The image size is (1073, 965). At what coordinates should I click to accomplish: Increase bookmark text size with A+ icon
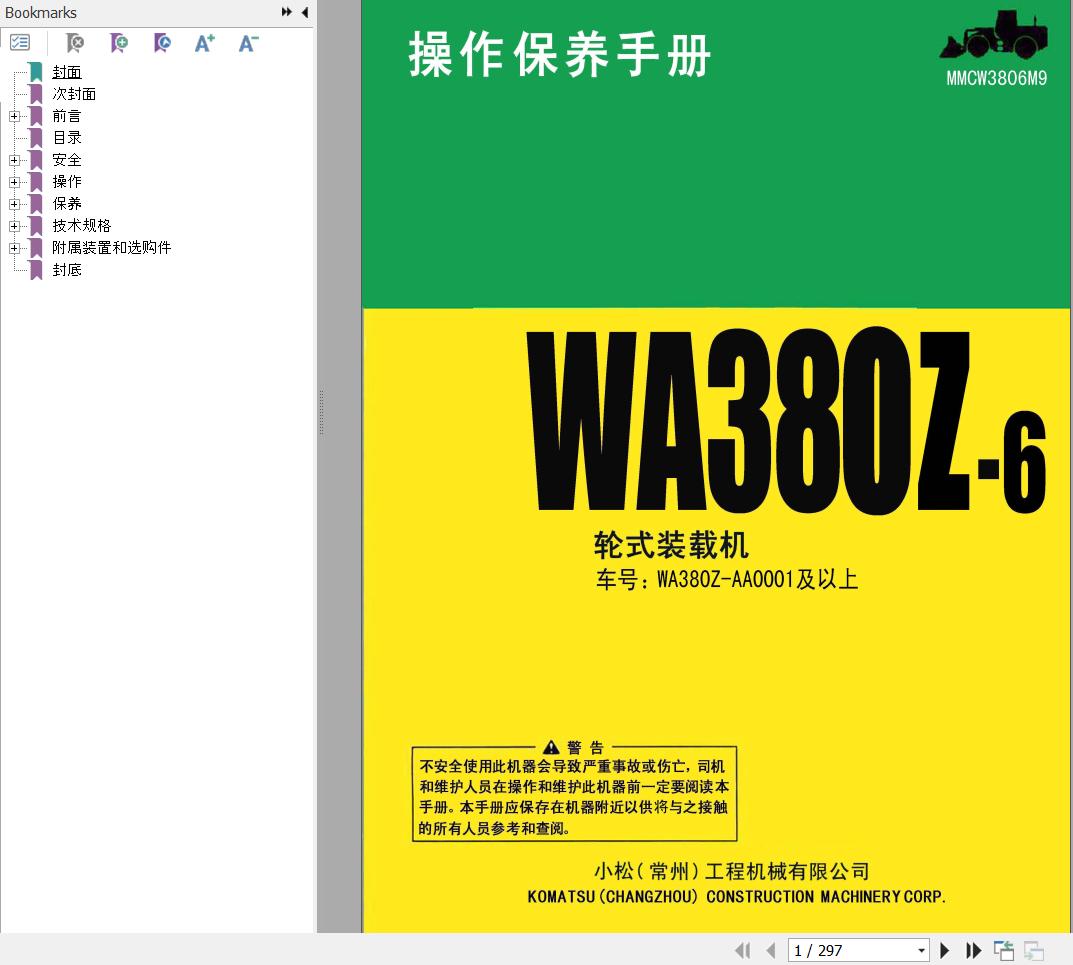[205, 43]
